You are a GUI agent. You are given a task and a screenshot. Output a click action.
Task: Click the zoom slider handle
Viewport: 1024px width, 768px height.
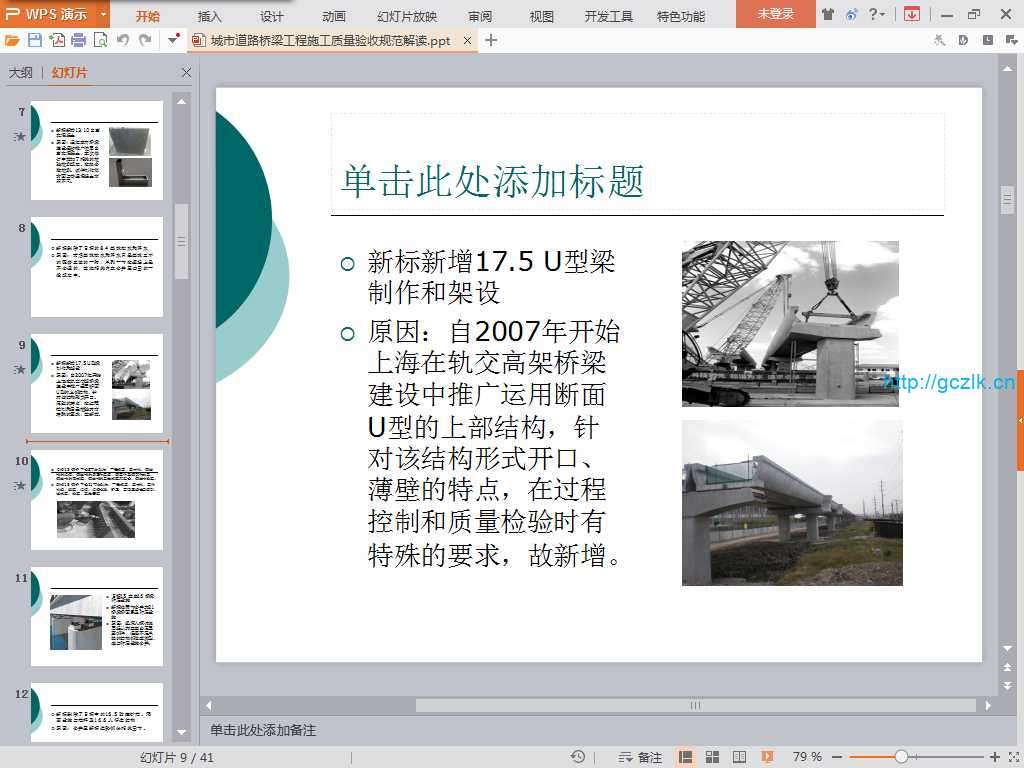(901, 757)
